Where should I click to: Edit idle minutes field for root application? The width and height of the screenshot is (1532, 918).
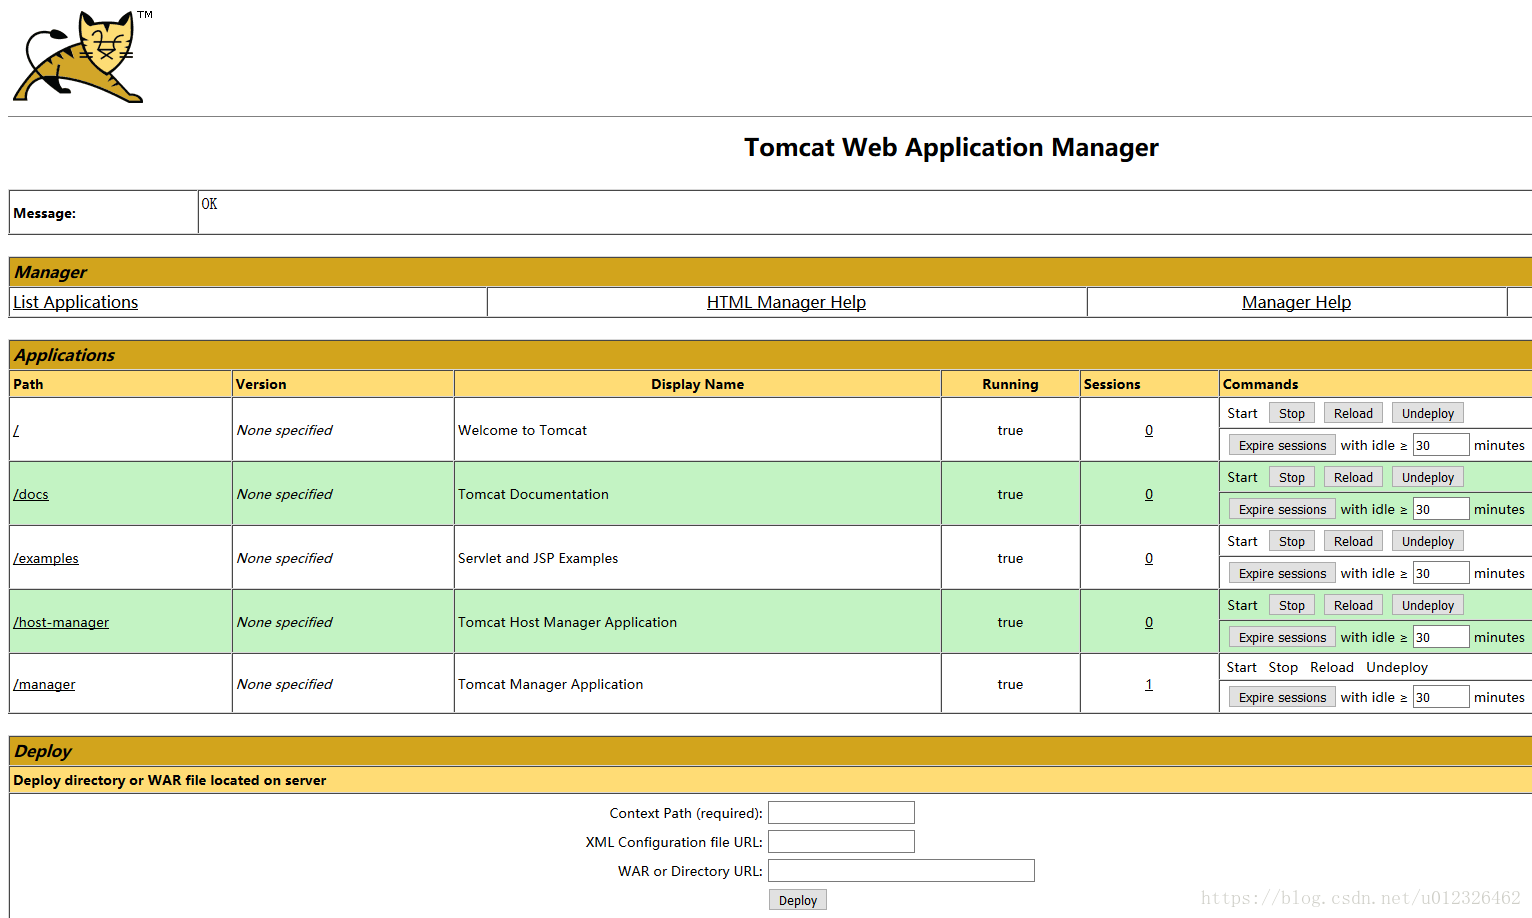coord(1440,445)
